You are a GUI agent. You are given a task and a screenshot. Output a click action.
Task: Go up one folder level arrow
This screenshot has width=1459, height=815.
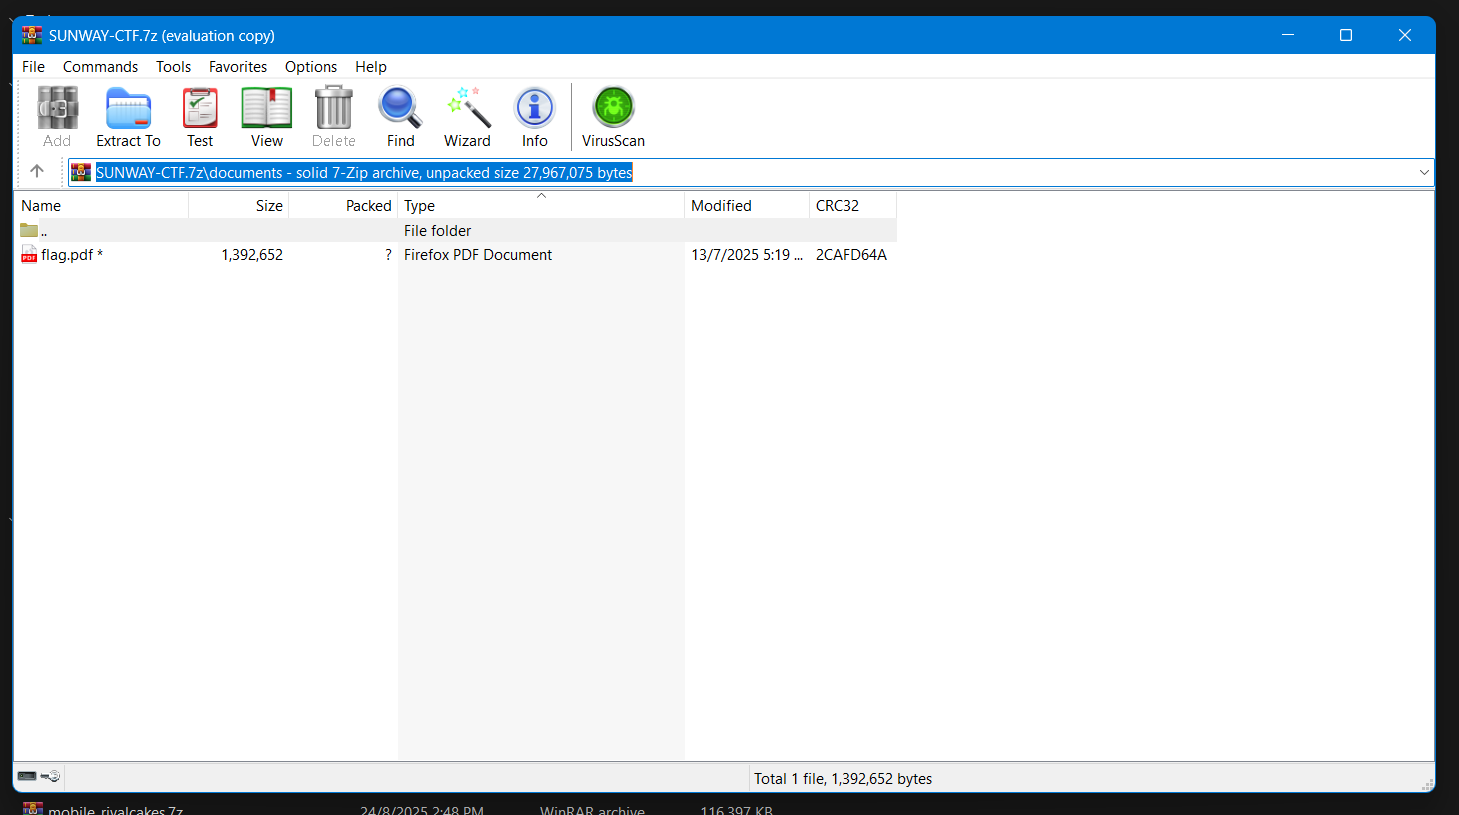point(37,171)
